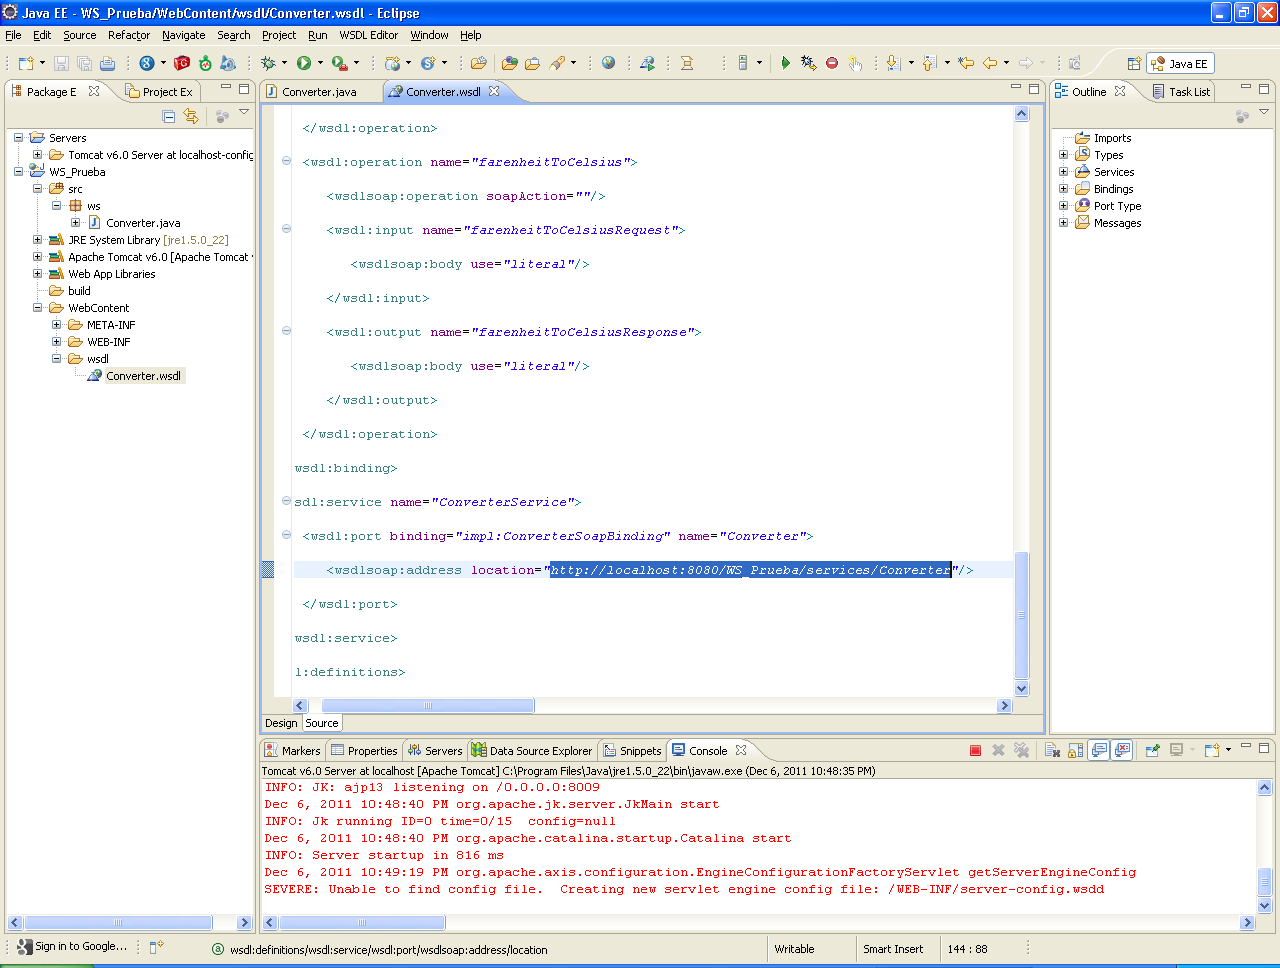1280x968 pixels.
Task: Switch to the Servers tab
Action: tap(434, 751)
